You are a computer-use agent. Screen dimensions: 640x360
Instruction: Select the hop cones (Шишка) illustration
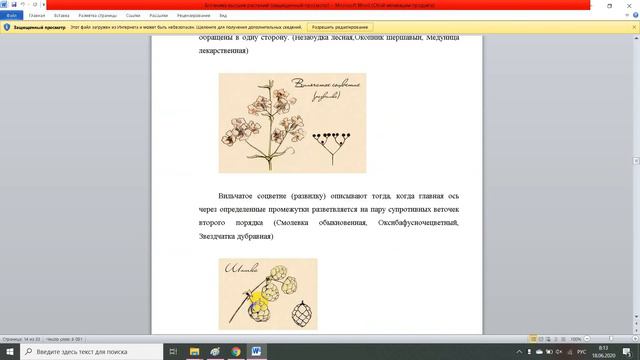(268, 294)
